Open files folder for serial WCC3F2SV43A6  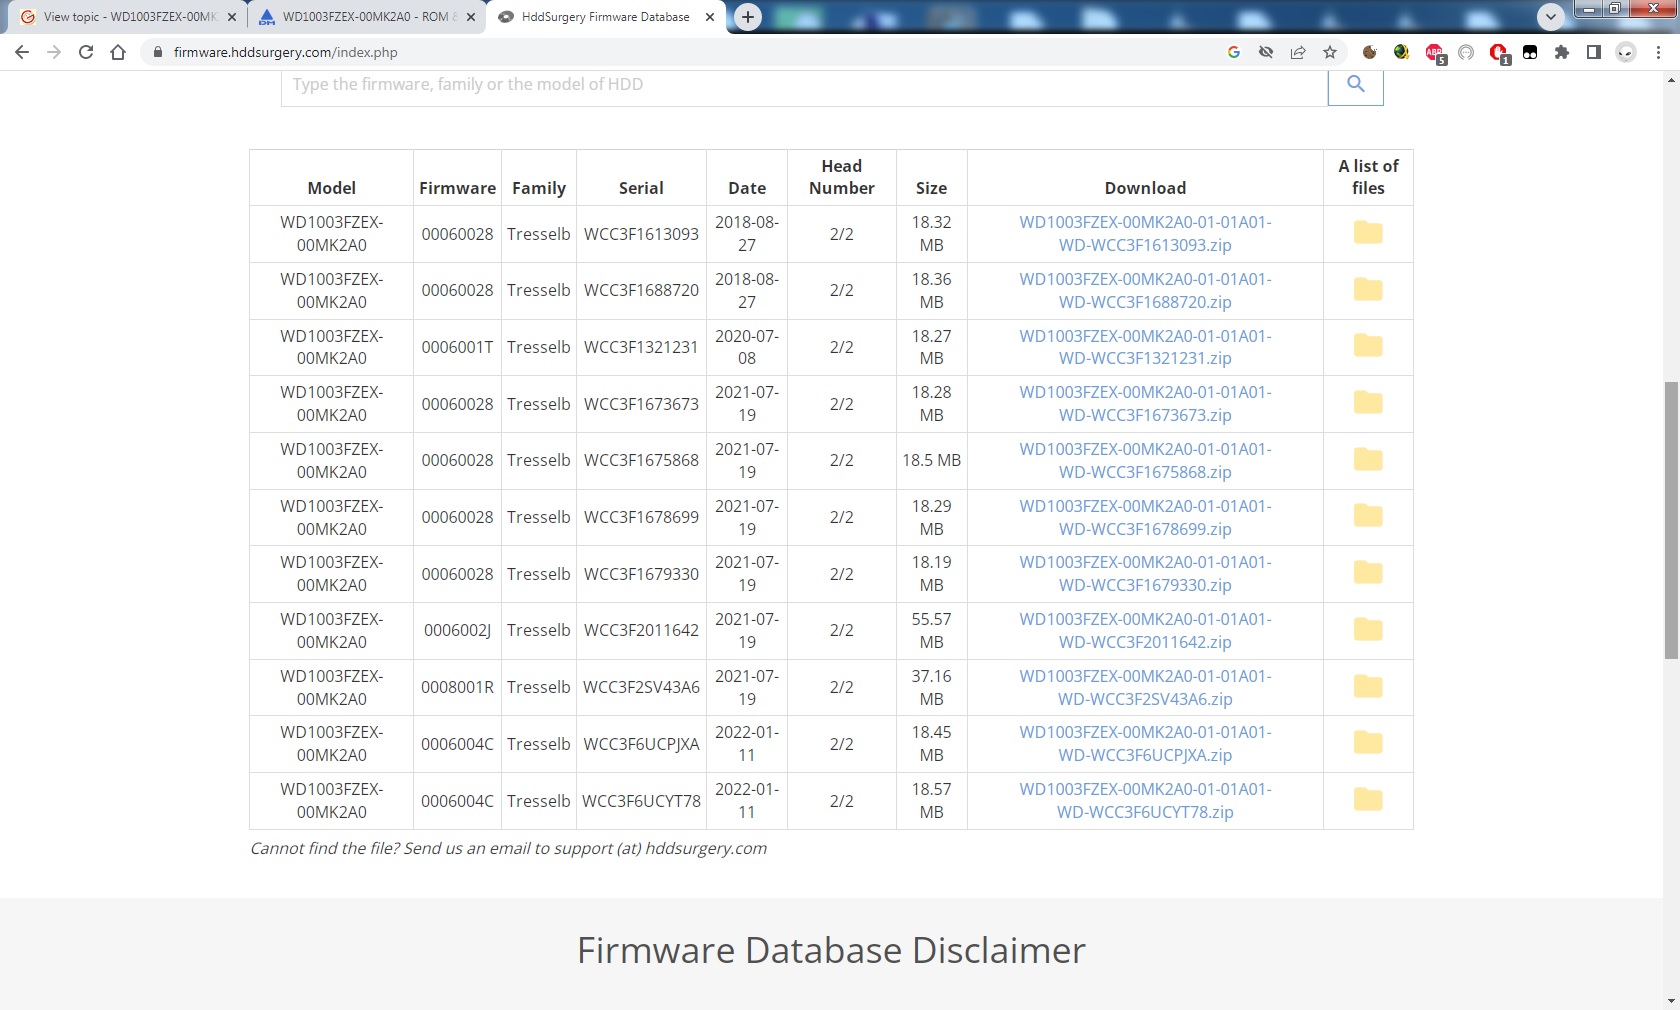1368,687
